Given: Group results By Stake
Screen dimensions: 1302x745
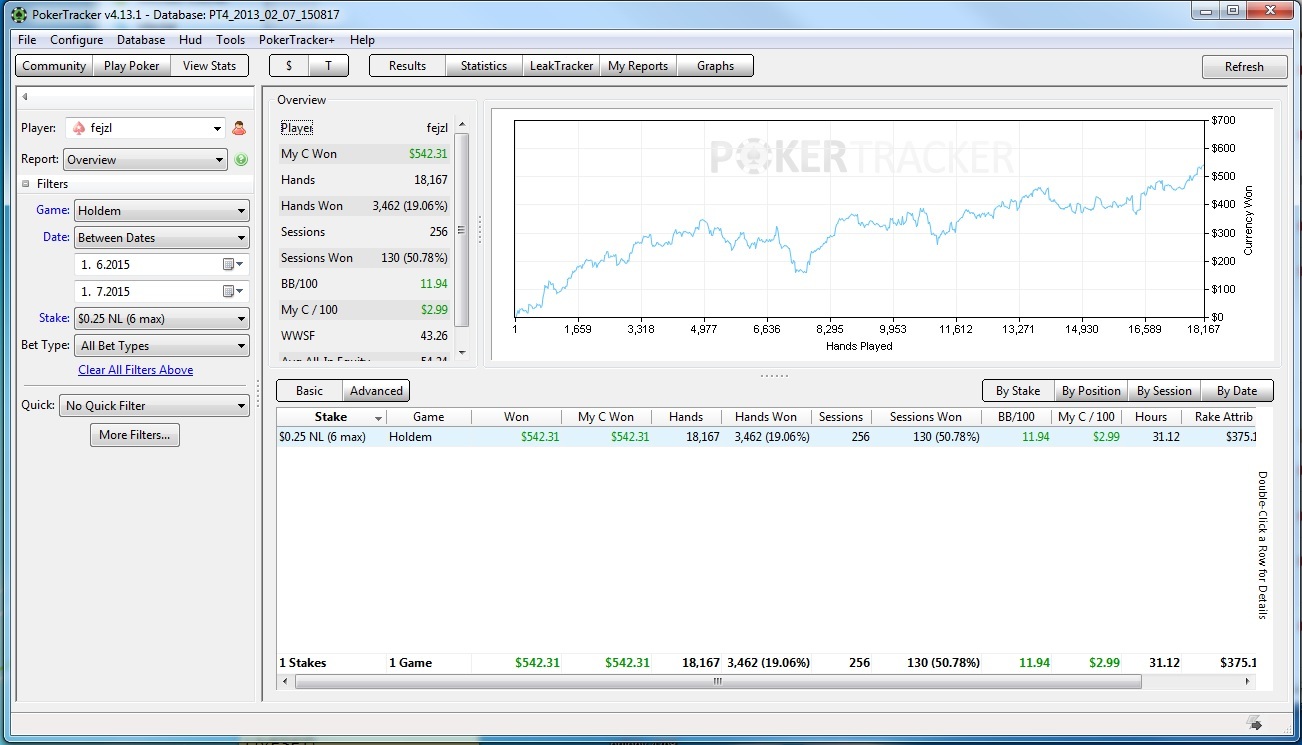Looking at the screenshot, I should tap(1018, 391).
